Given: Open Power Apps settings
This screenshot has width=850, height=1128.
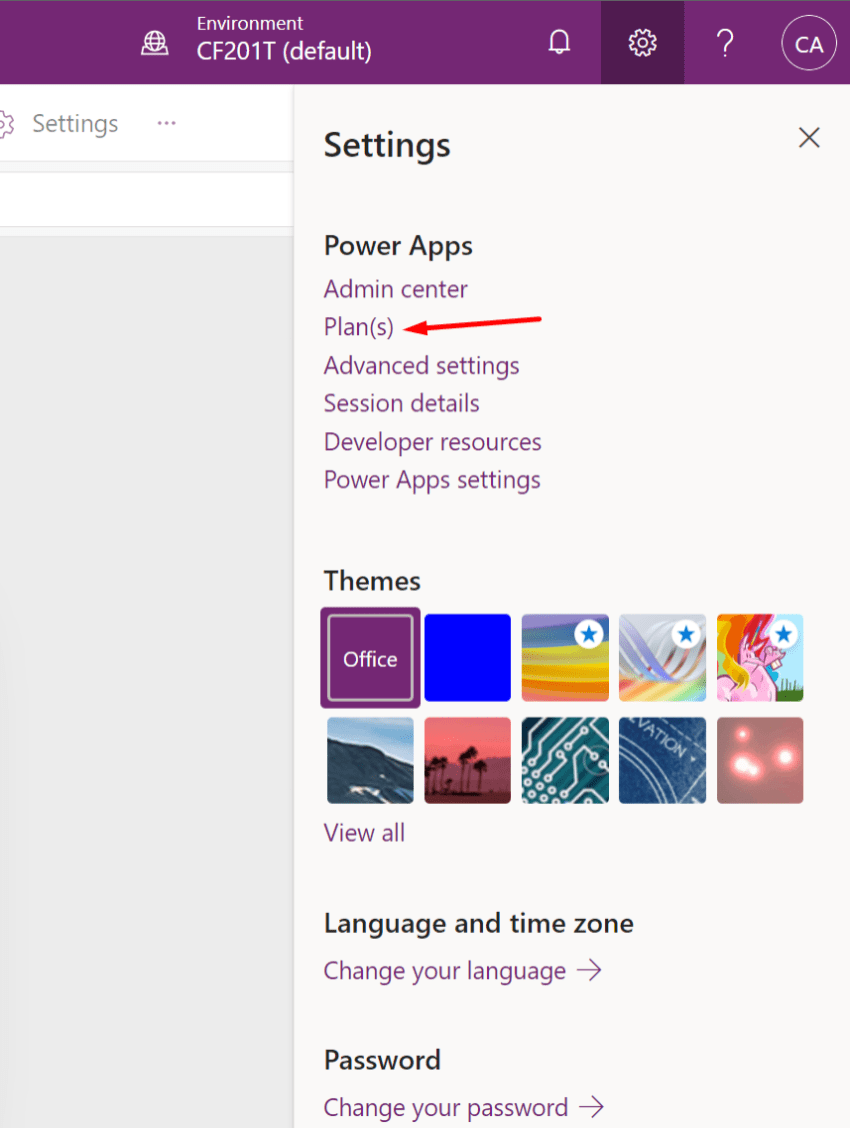Looking at the screenshot, I should click(432, 479).
